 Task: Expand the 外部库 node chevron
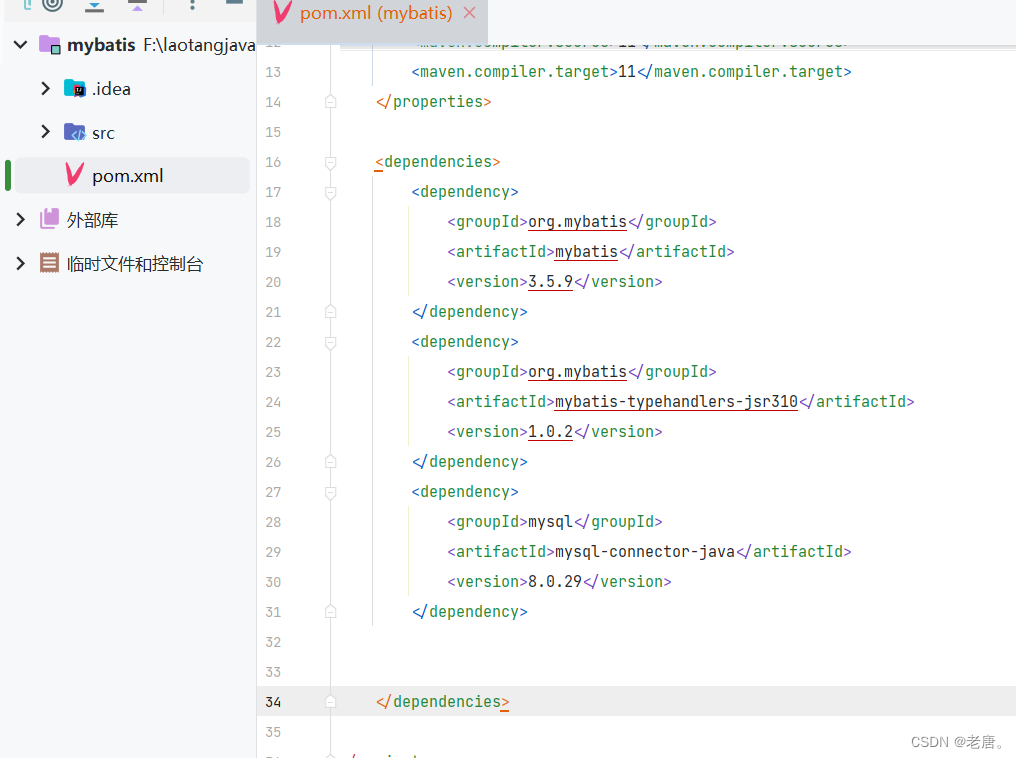click(x=20, y=220)
